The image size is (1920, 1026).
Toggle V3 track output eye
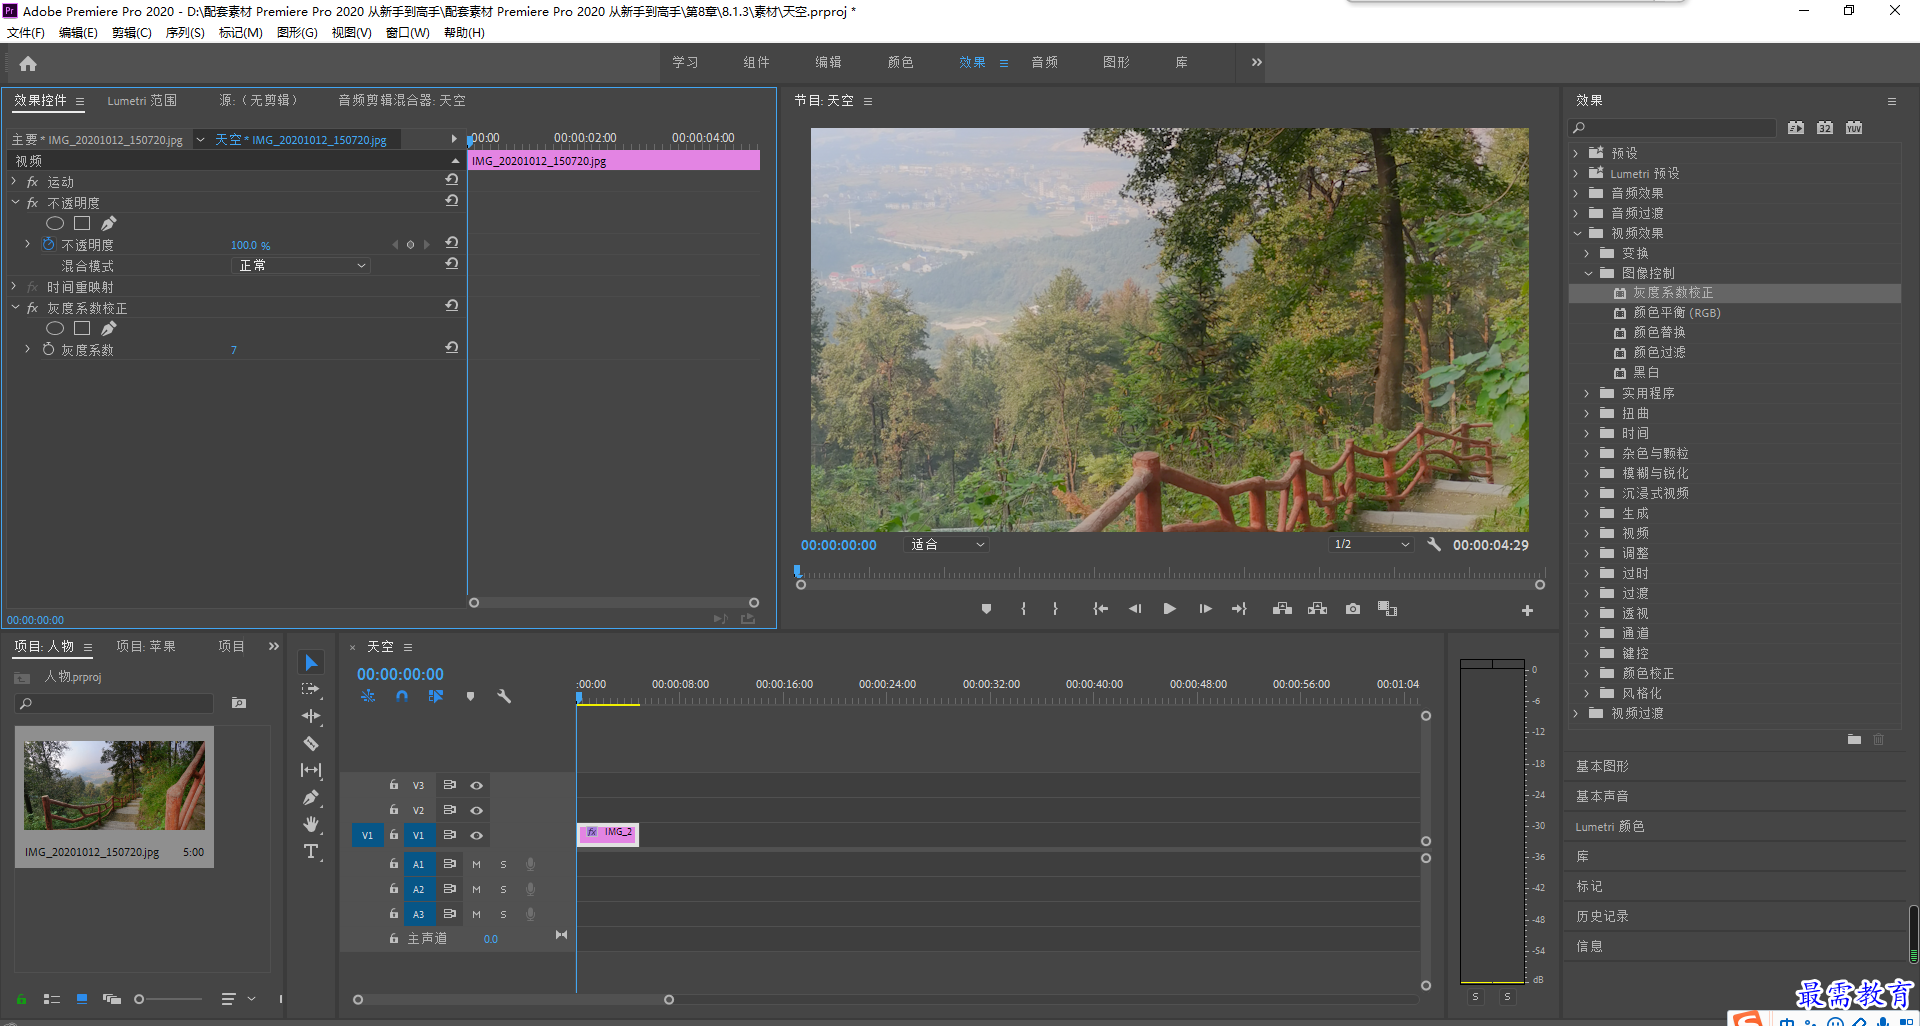pyautogui.click(x=477, y=785)
